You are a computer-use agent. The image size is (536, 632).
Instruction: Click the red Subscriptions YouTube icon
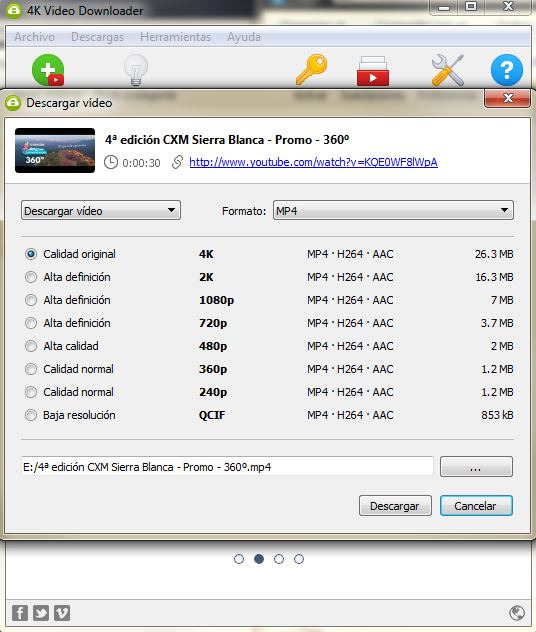(x=373, y=71)
